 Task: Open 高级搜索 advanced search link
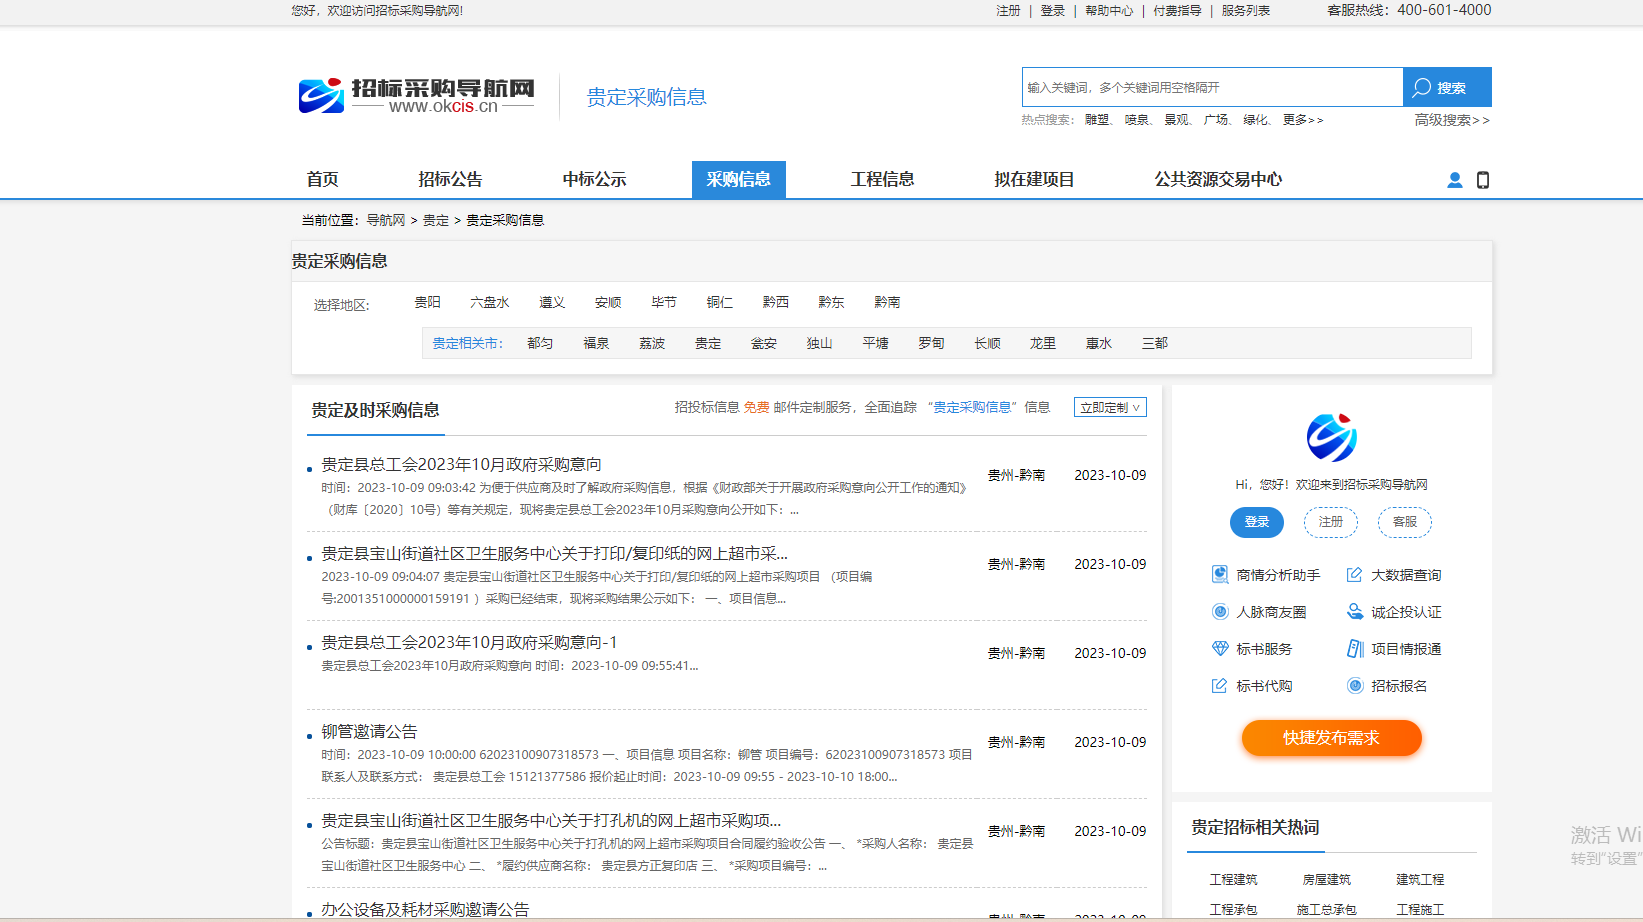tap(1452, 120)
